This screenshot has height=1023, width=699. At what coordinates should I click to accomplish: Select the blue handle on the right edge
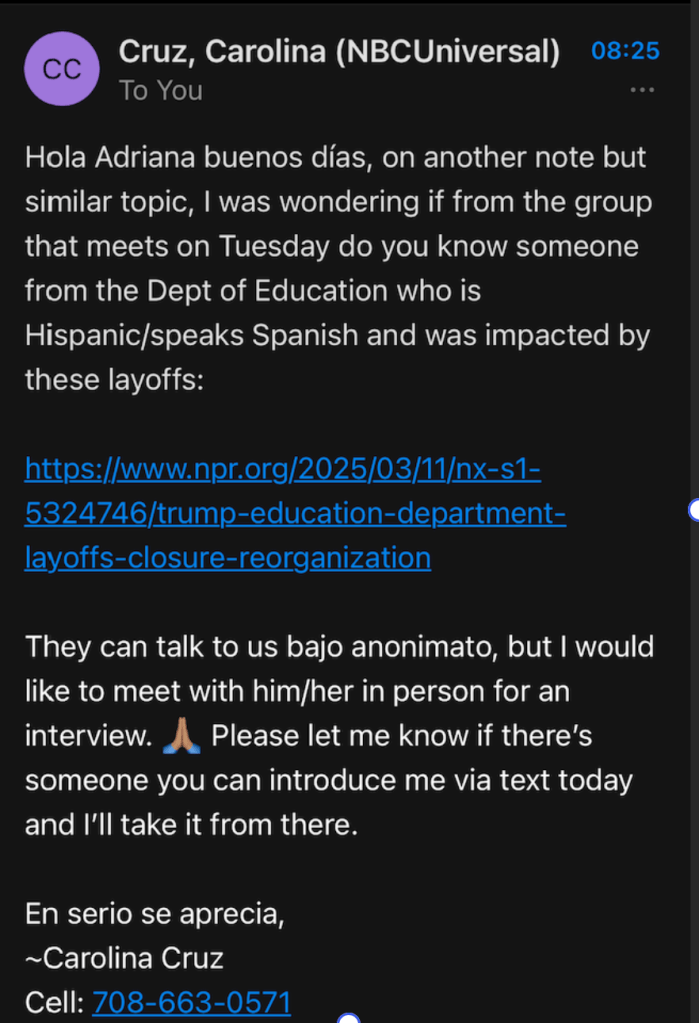pyautogui.click(x=694, y=510)
